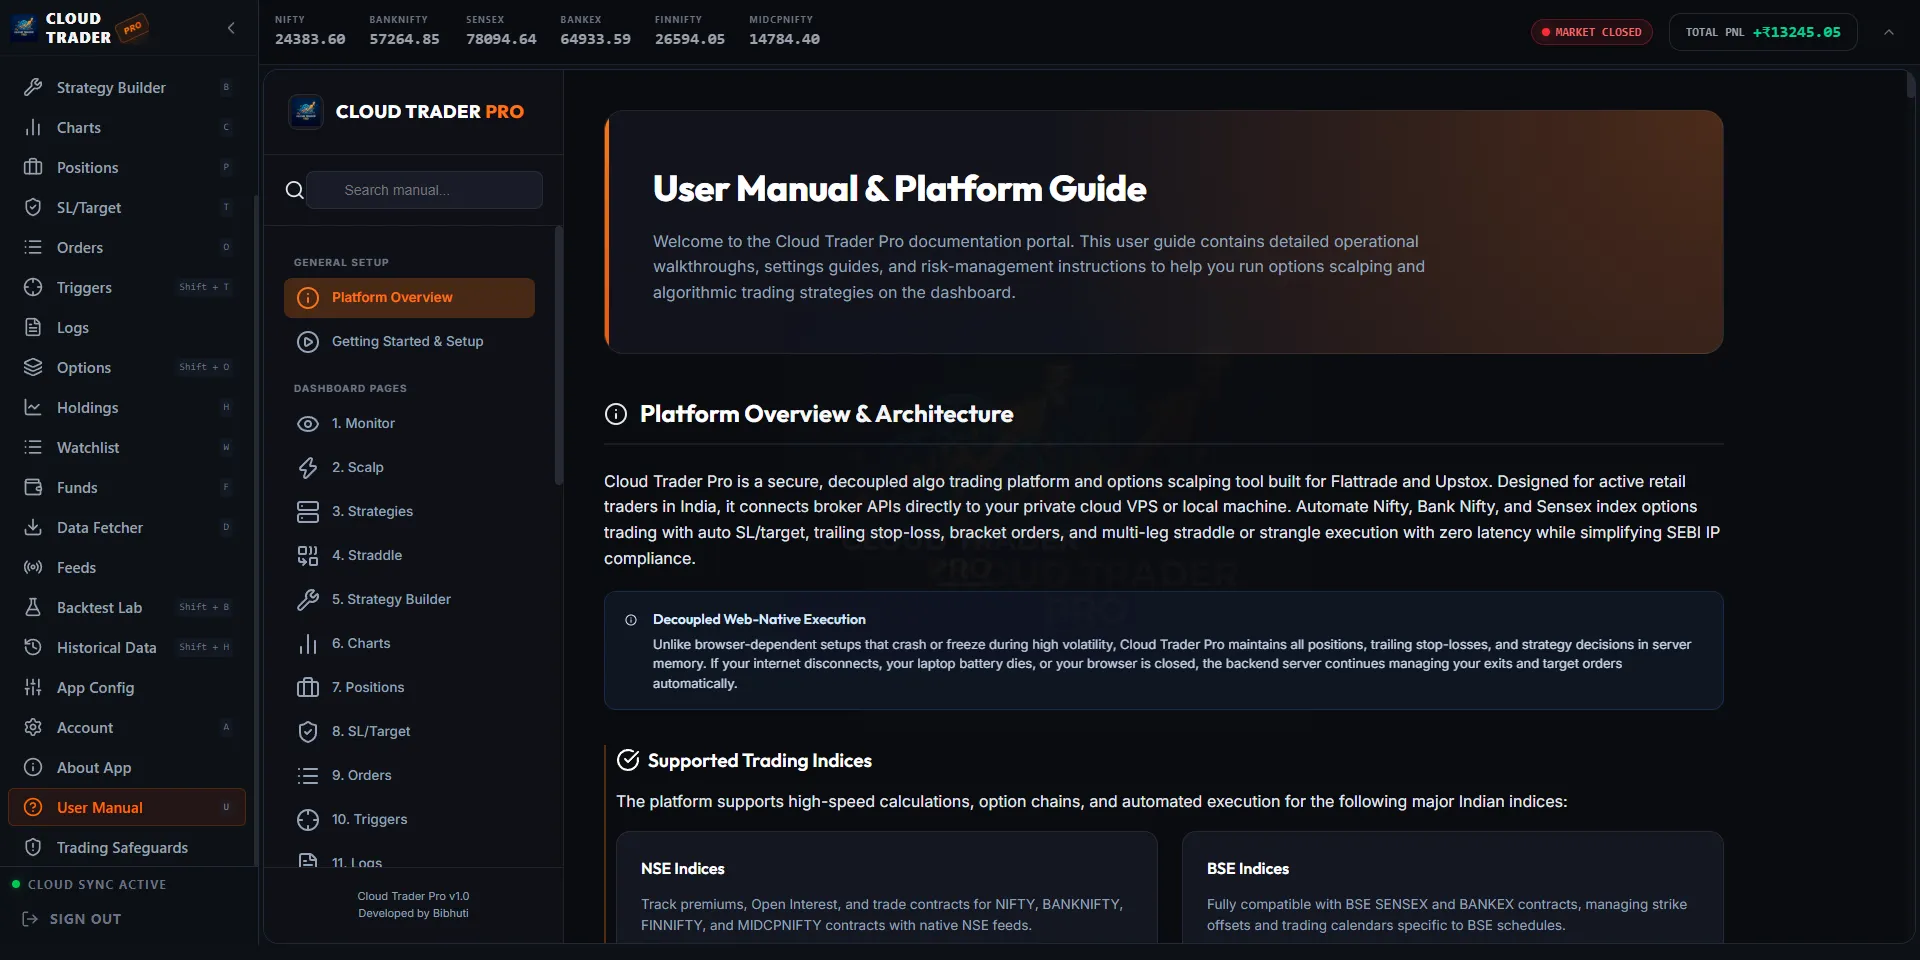Open Platform Overview manual section

[409, 298]
